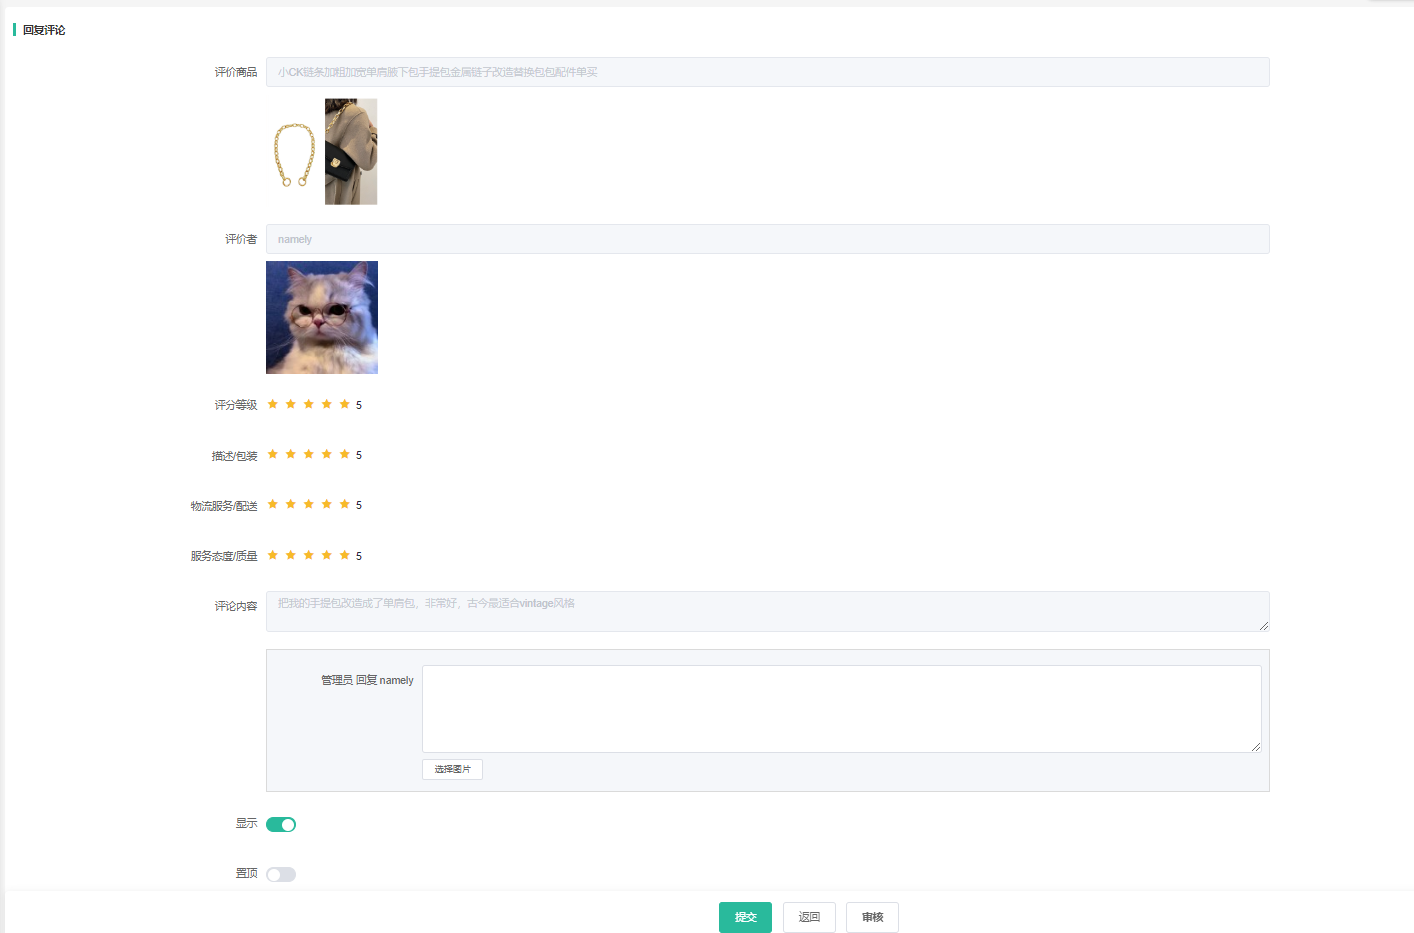1414x933 pixels.
Task: Click the 评价商品 product name field
Action: 767,72
